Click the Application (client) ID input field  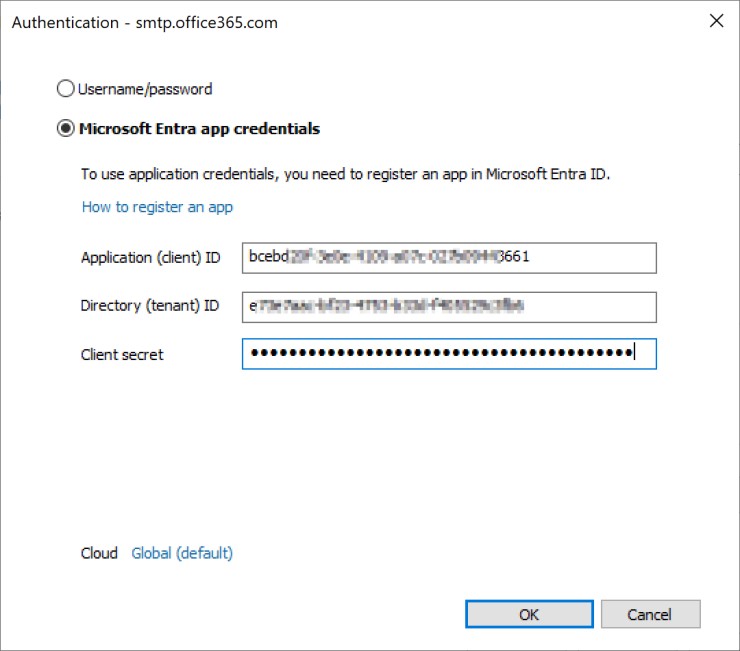pyautogui.click(x=449, y=258)
